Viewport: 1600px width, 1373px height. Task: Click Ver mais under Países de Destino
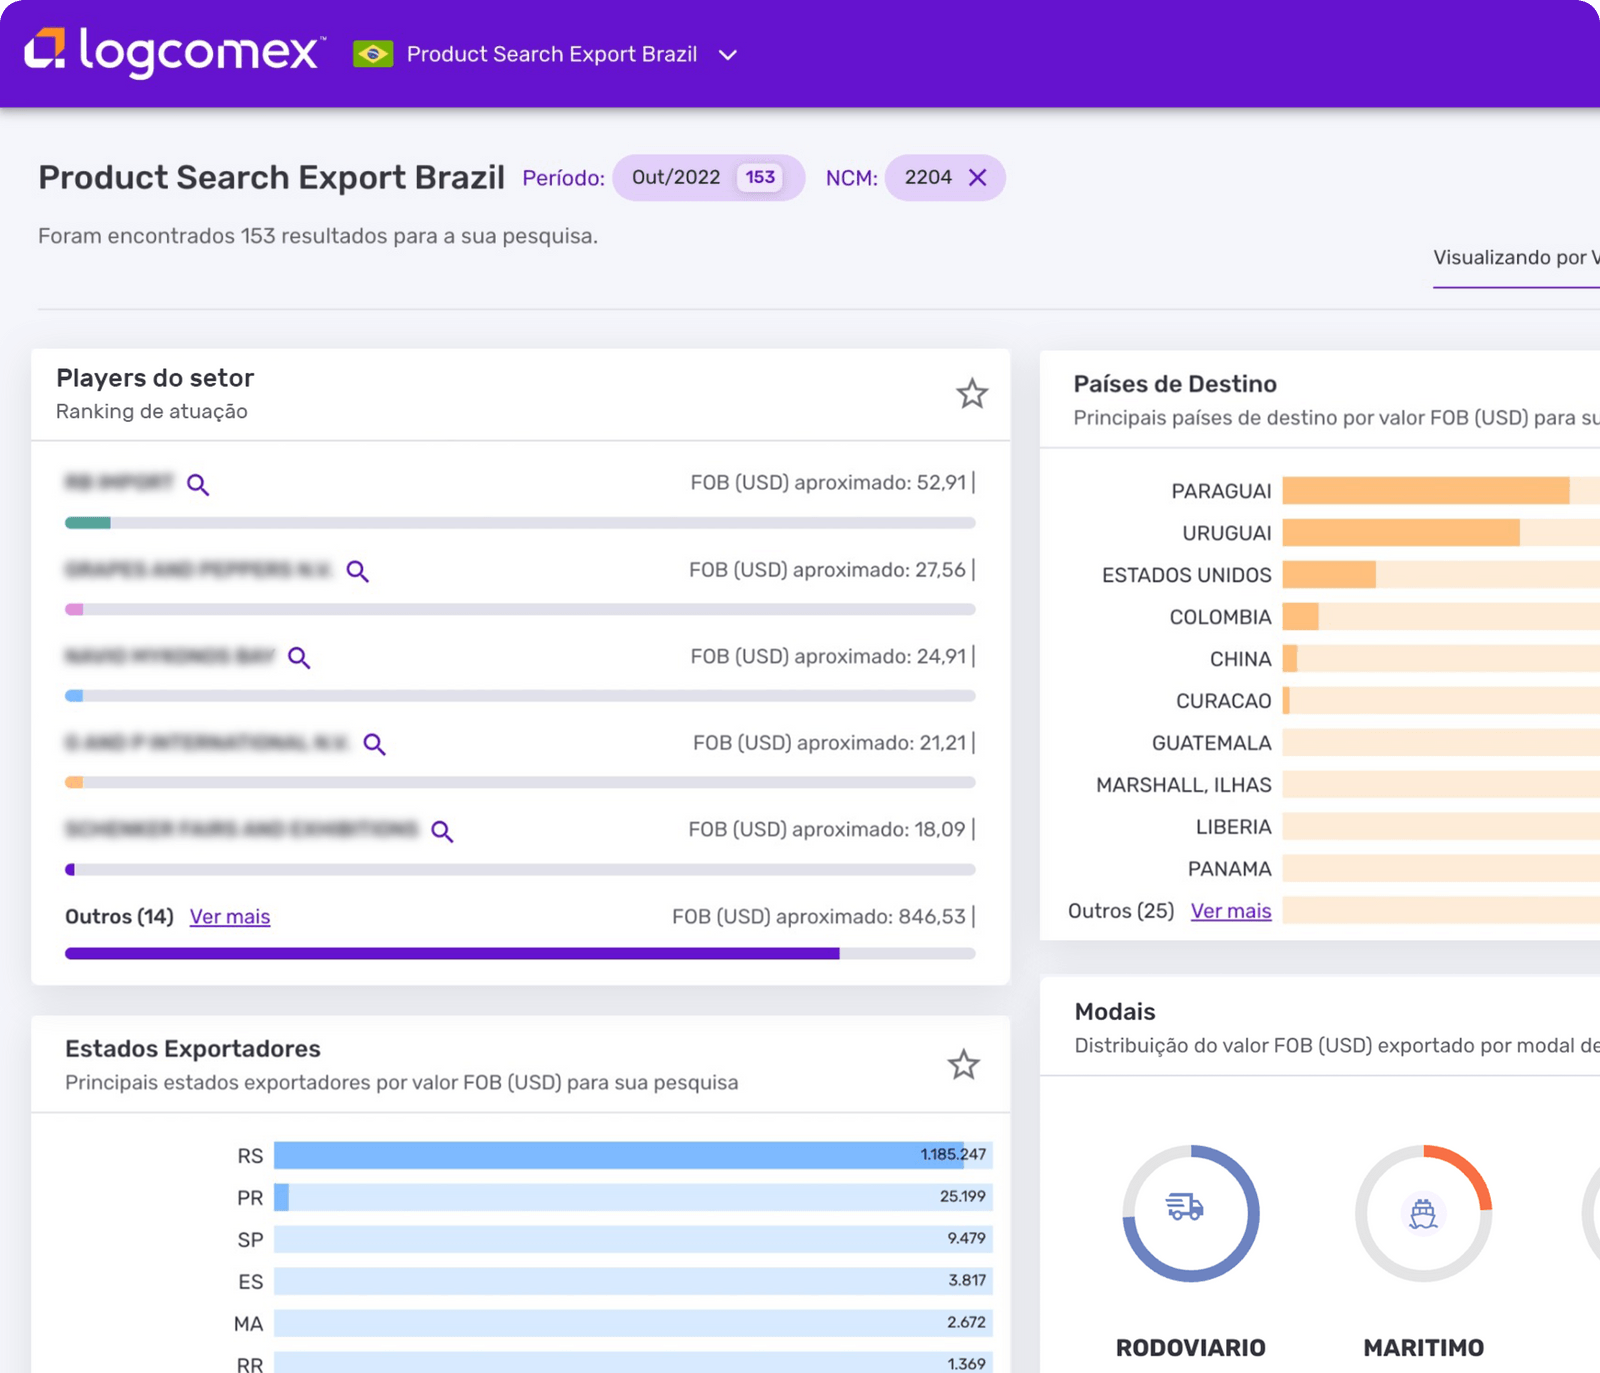coord(1230,911)
